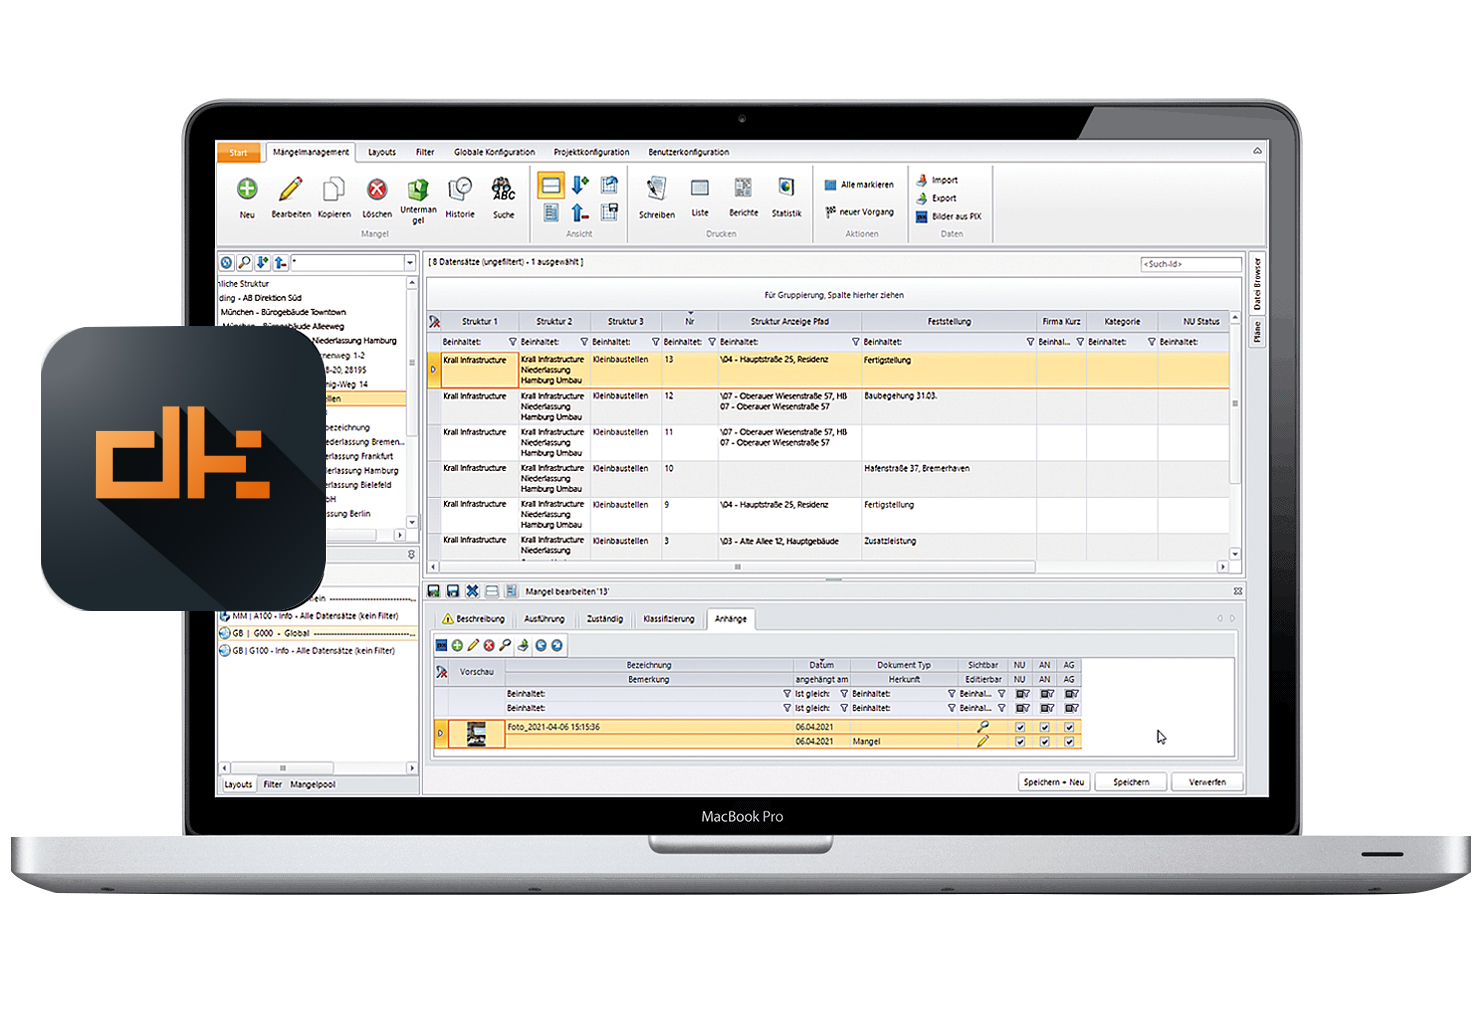Image resolution: width=1480 pixels, height=1020 pixels.
Task: Click the Suche binoculars icon
Action: (x=503, y=189)
